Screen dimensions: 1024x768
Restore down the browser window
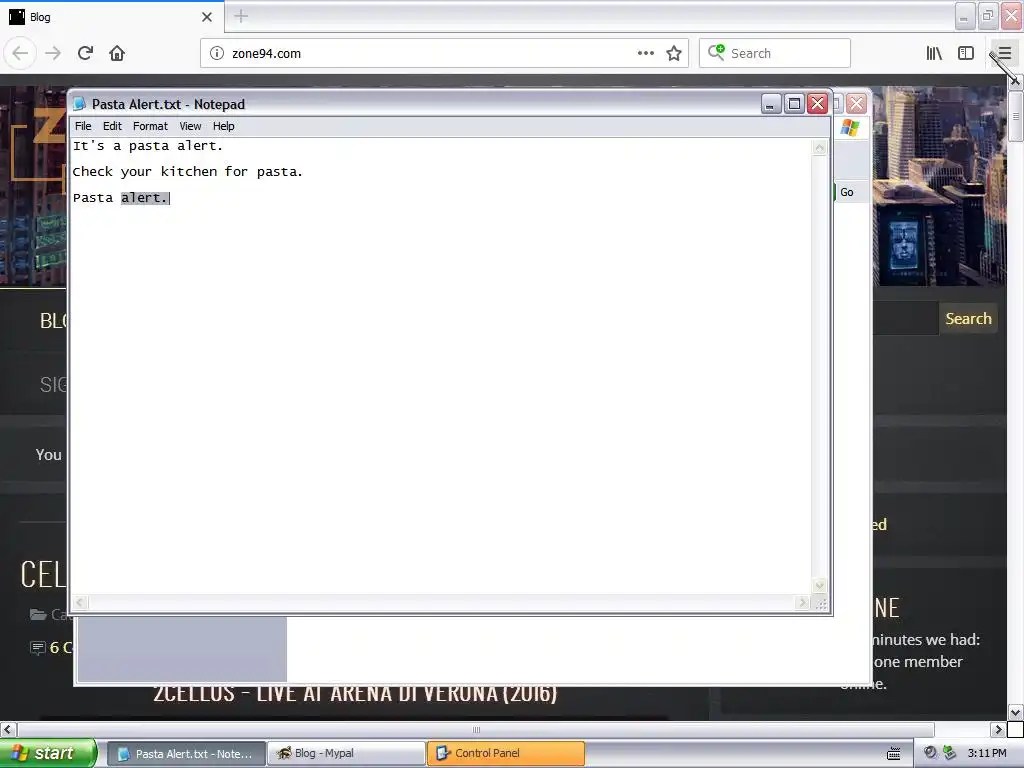[x=988, y=16]
